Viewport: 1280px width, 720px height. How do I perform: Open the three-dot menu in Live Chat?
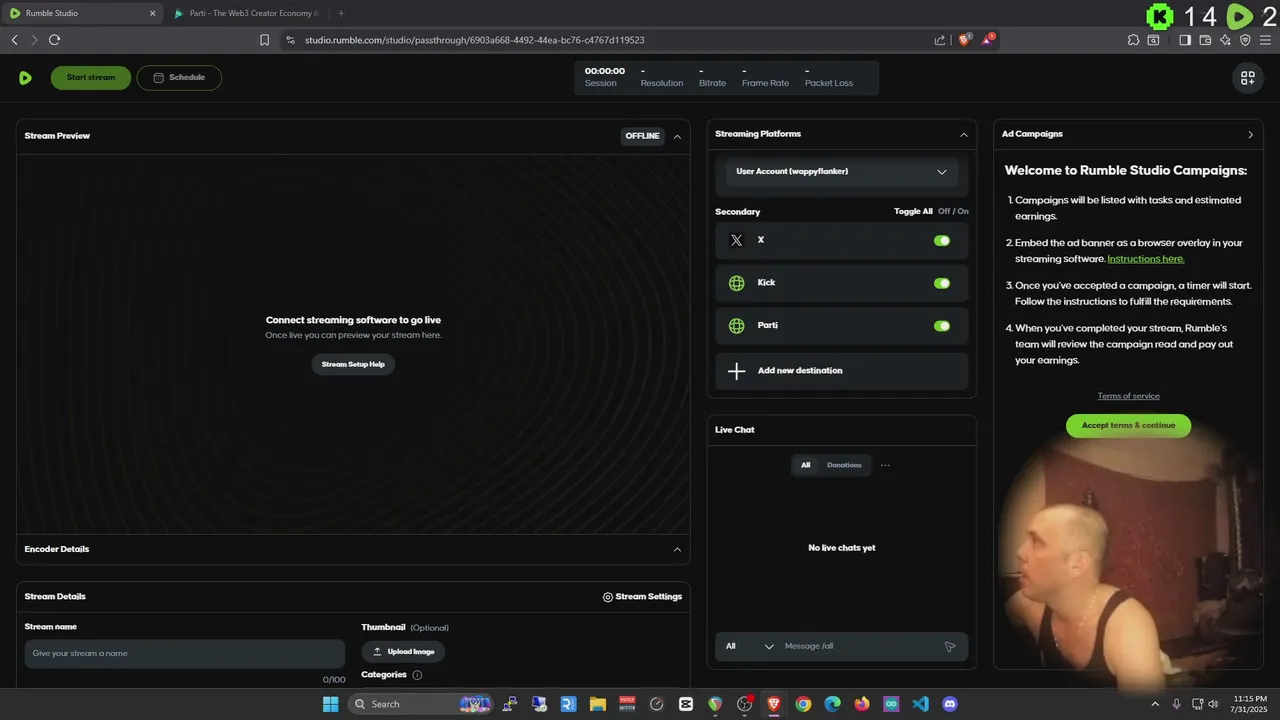pyautogui.click(x=885, y=465)
